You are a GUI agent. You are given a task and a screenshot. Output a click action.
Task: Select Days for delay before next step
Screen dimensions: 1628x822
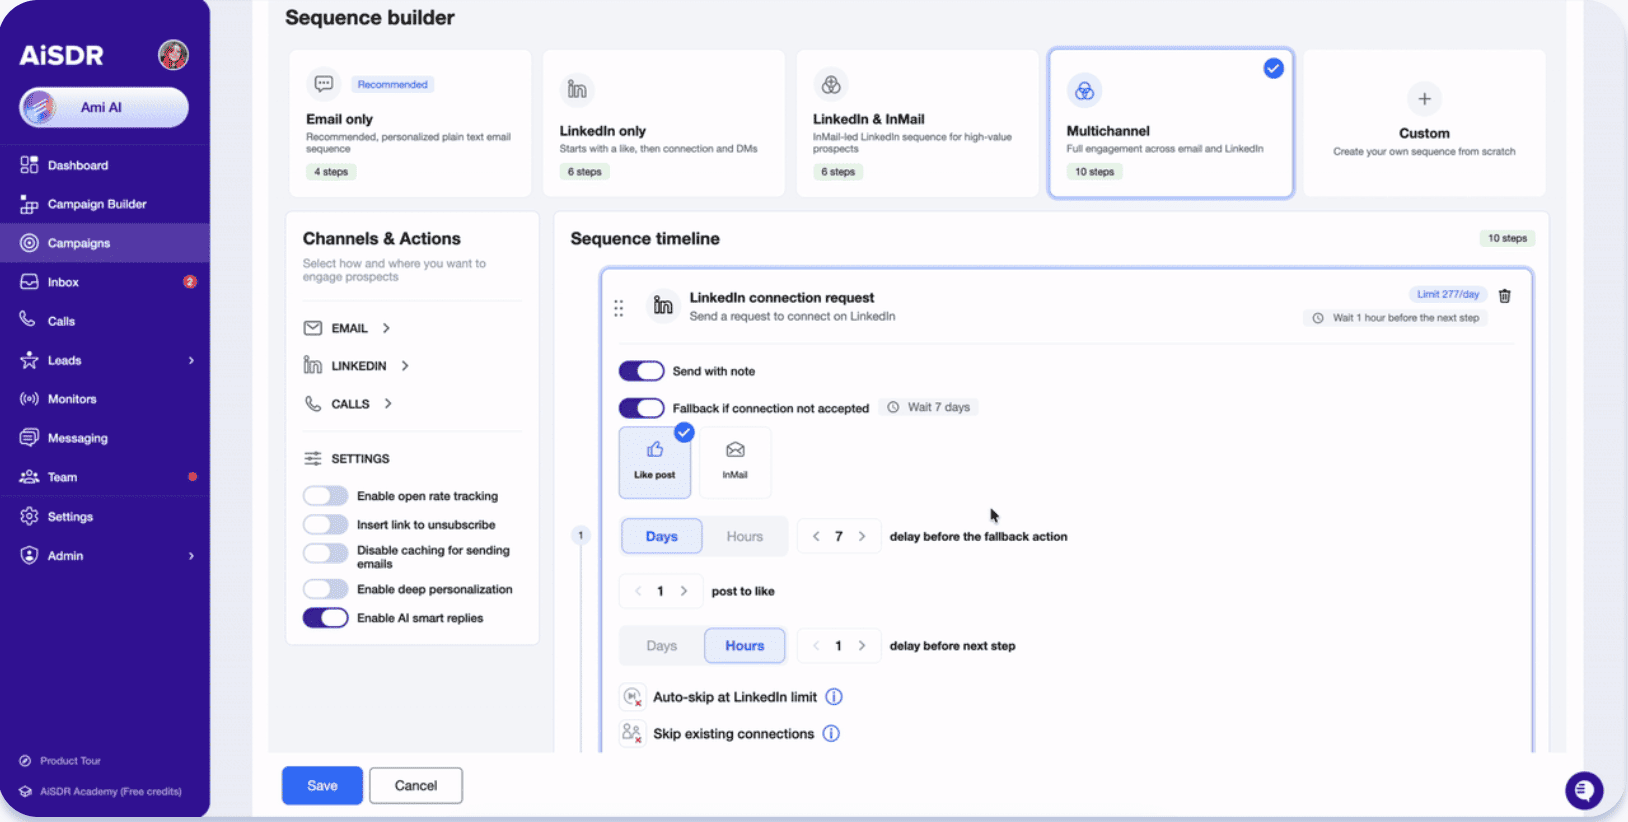(661, 646)
